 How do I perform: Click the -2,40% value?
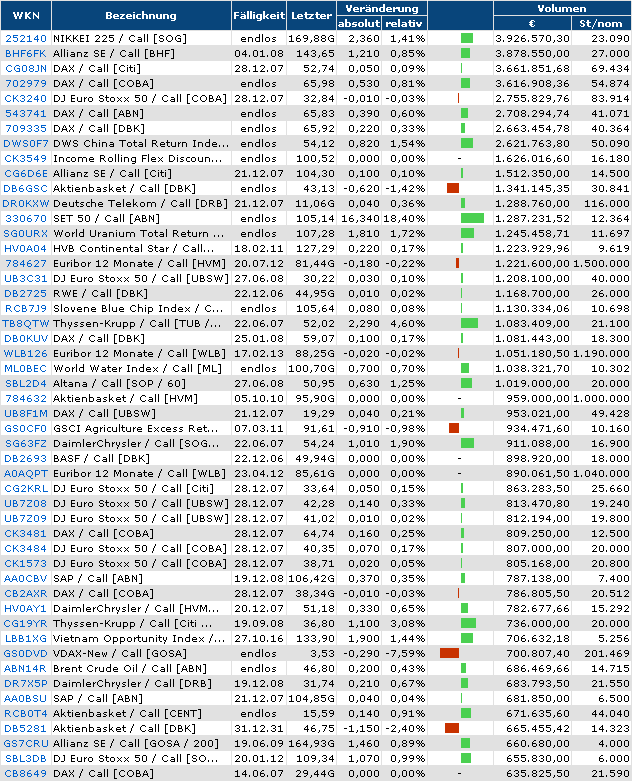[x=405, y=728]
